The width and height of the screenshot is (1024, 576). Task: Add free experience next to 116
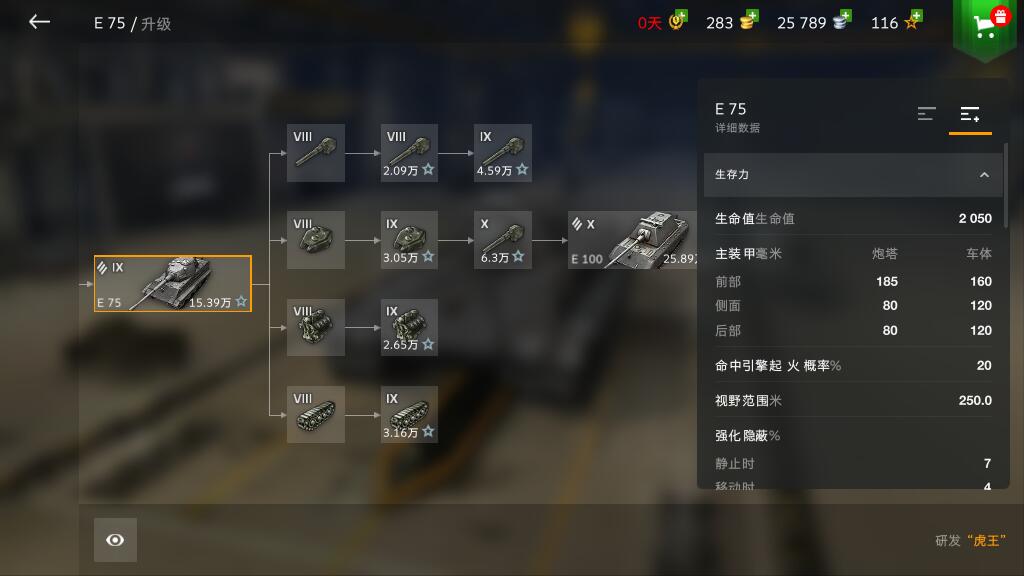913,20
